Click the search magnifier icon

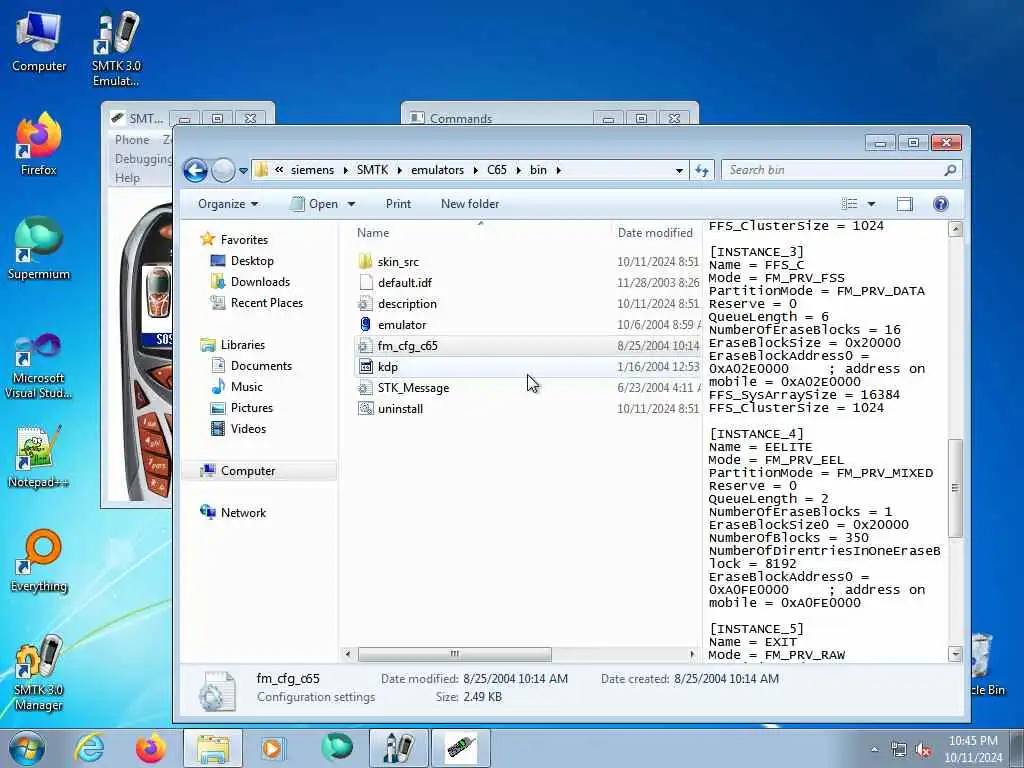pos(950,170)
